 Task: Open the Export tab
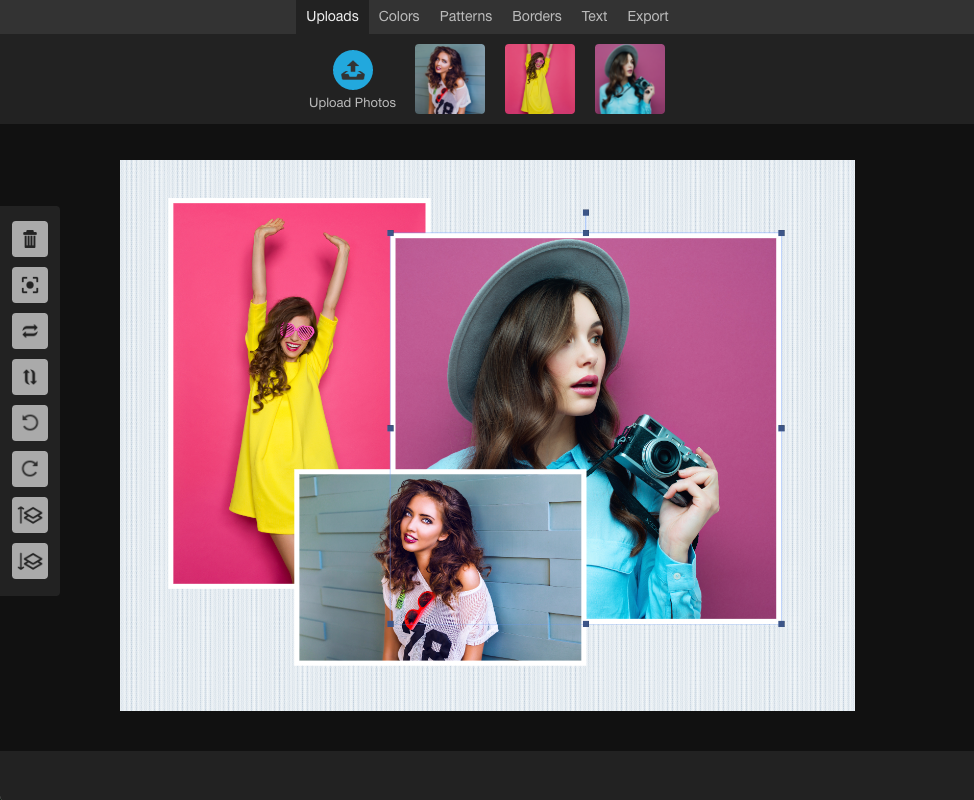(x=648, y=16)
